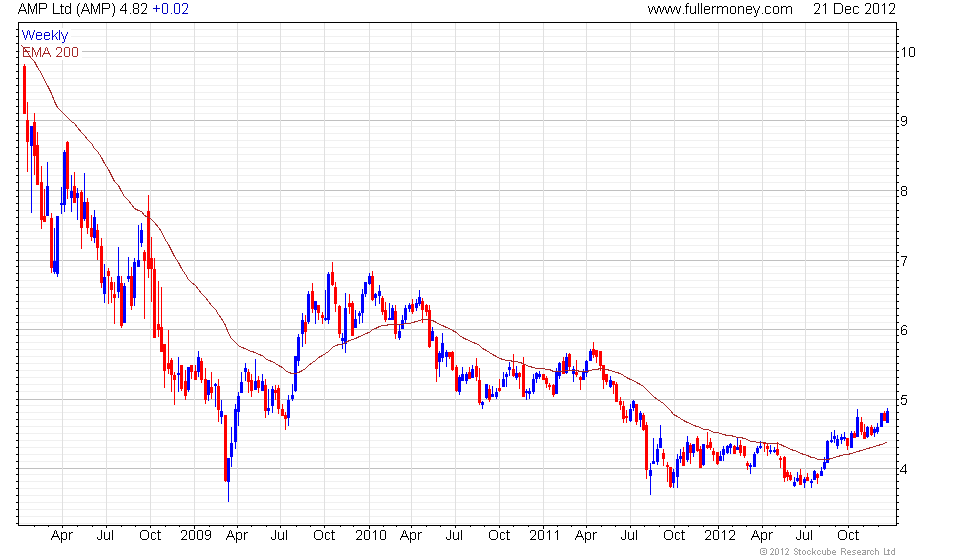Image resolution: width=980 pixels, height=560 pixels.
Task: Click the 'Apr' label right after 2011
Action: [586, 536]
